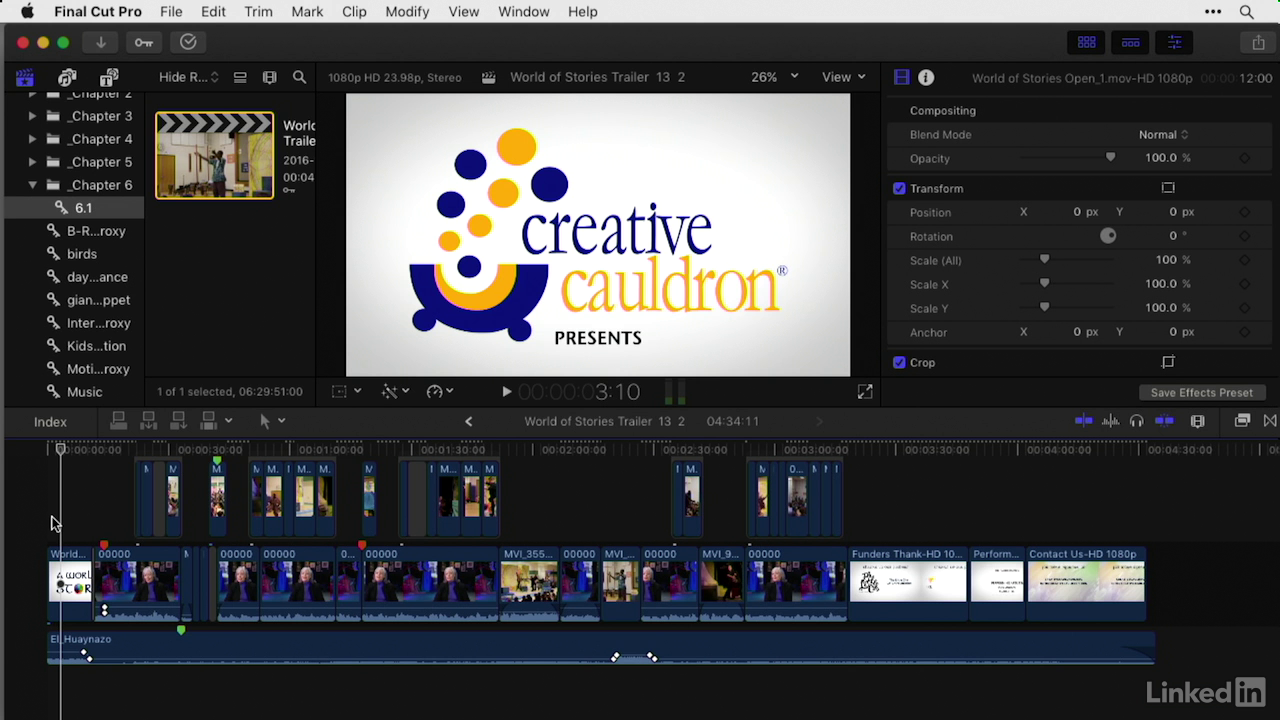Click Overwrite clip edit icon
1280x720 pixels.
tap(209, 421)
